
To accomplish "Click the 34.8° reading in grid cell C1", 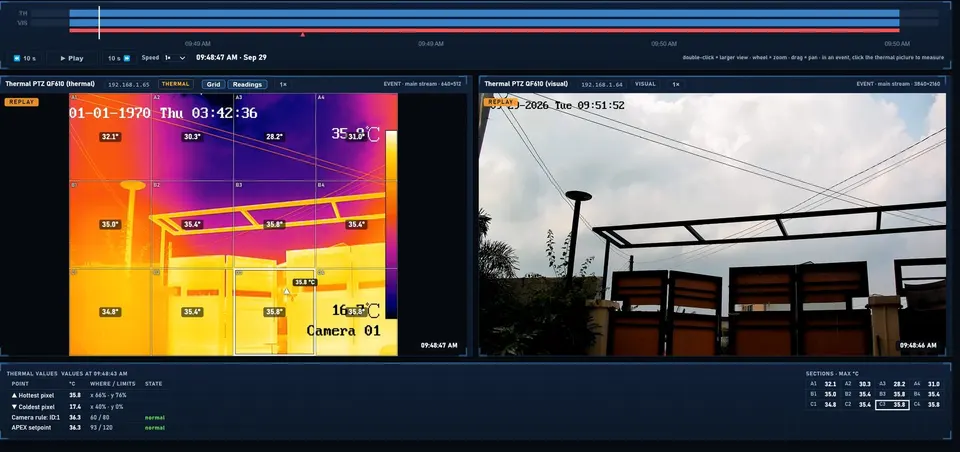I will (x=110, y=312).
